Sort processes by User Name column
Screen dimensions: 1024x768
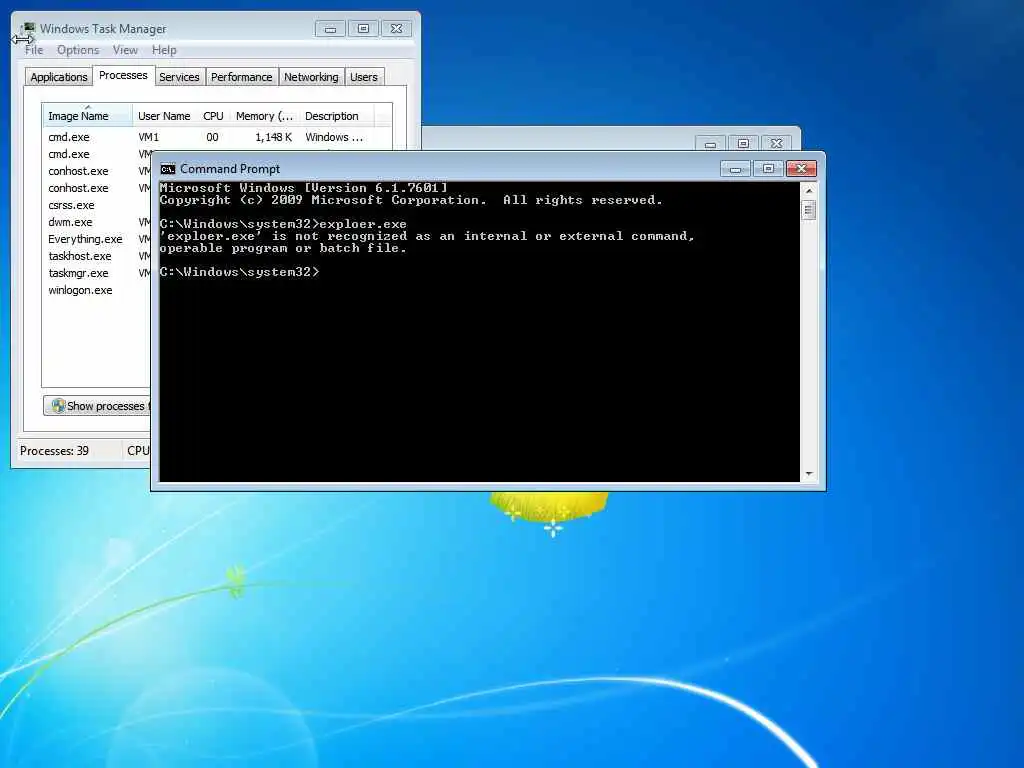coord(164,116)
